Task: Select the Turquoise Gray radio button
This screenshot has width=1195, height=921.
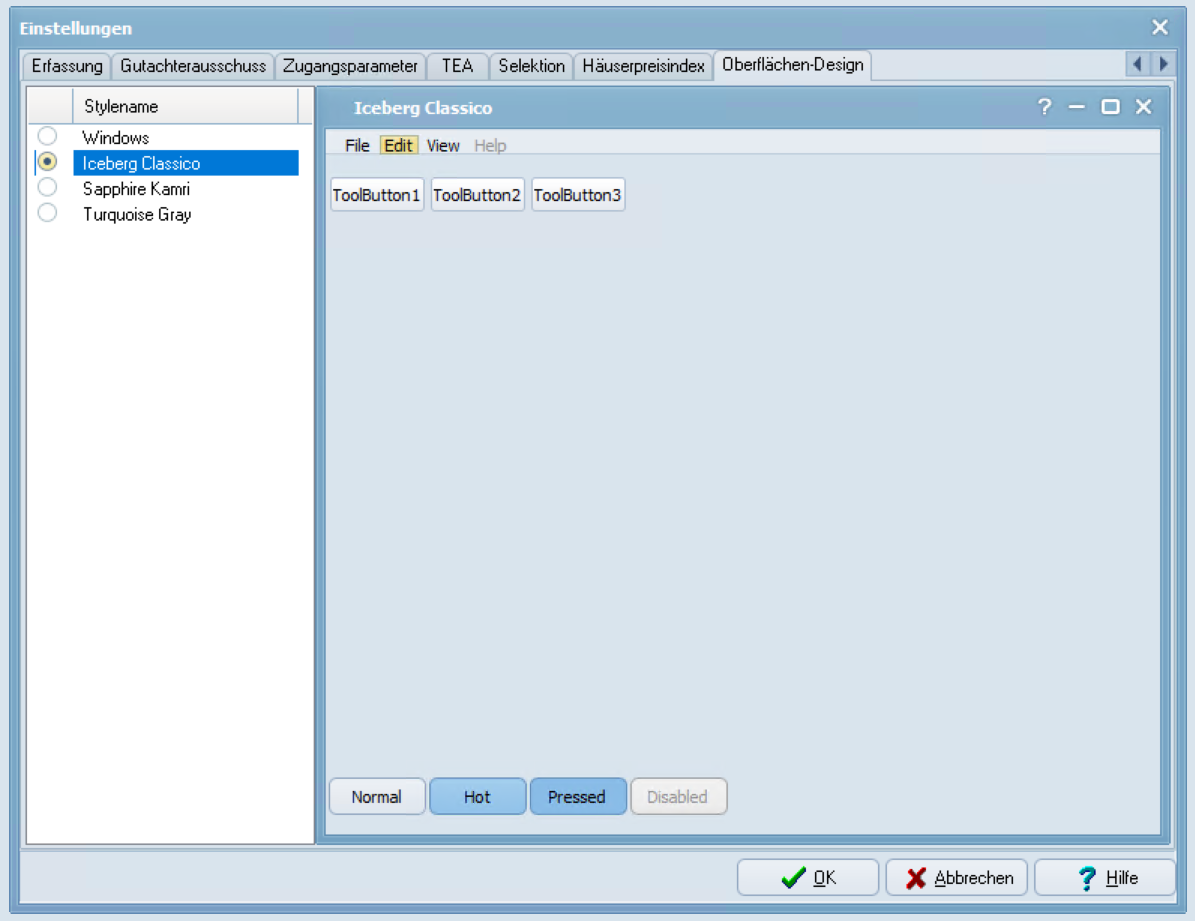Action: 47,214
